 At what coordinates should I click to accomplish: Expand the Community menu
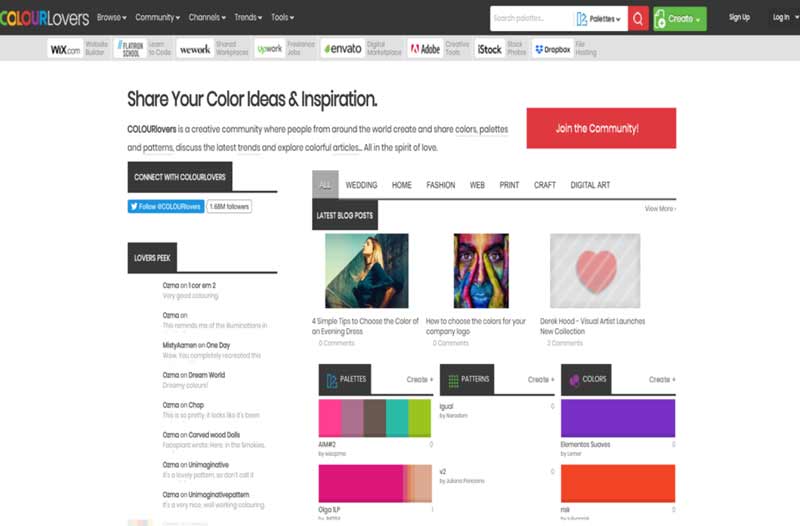click(x=158, y=17)
